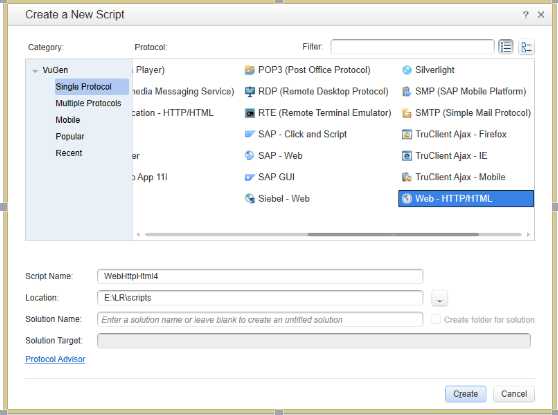
Task: Collapse the VuGen category tree node
Action: 35,70
